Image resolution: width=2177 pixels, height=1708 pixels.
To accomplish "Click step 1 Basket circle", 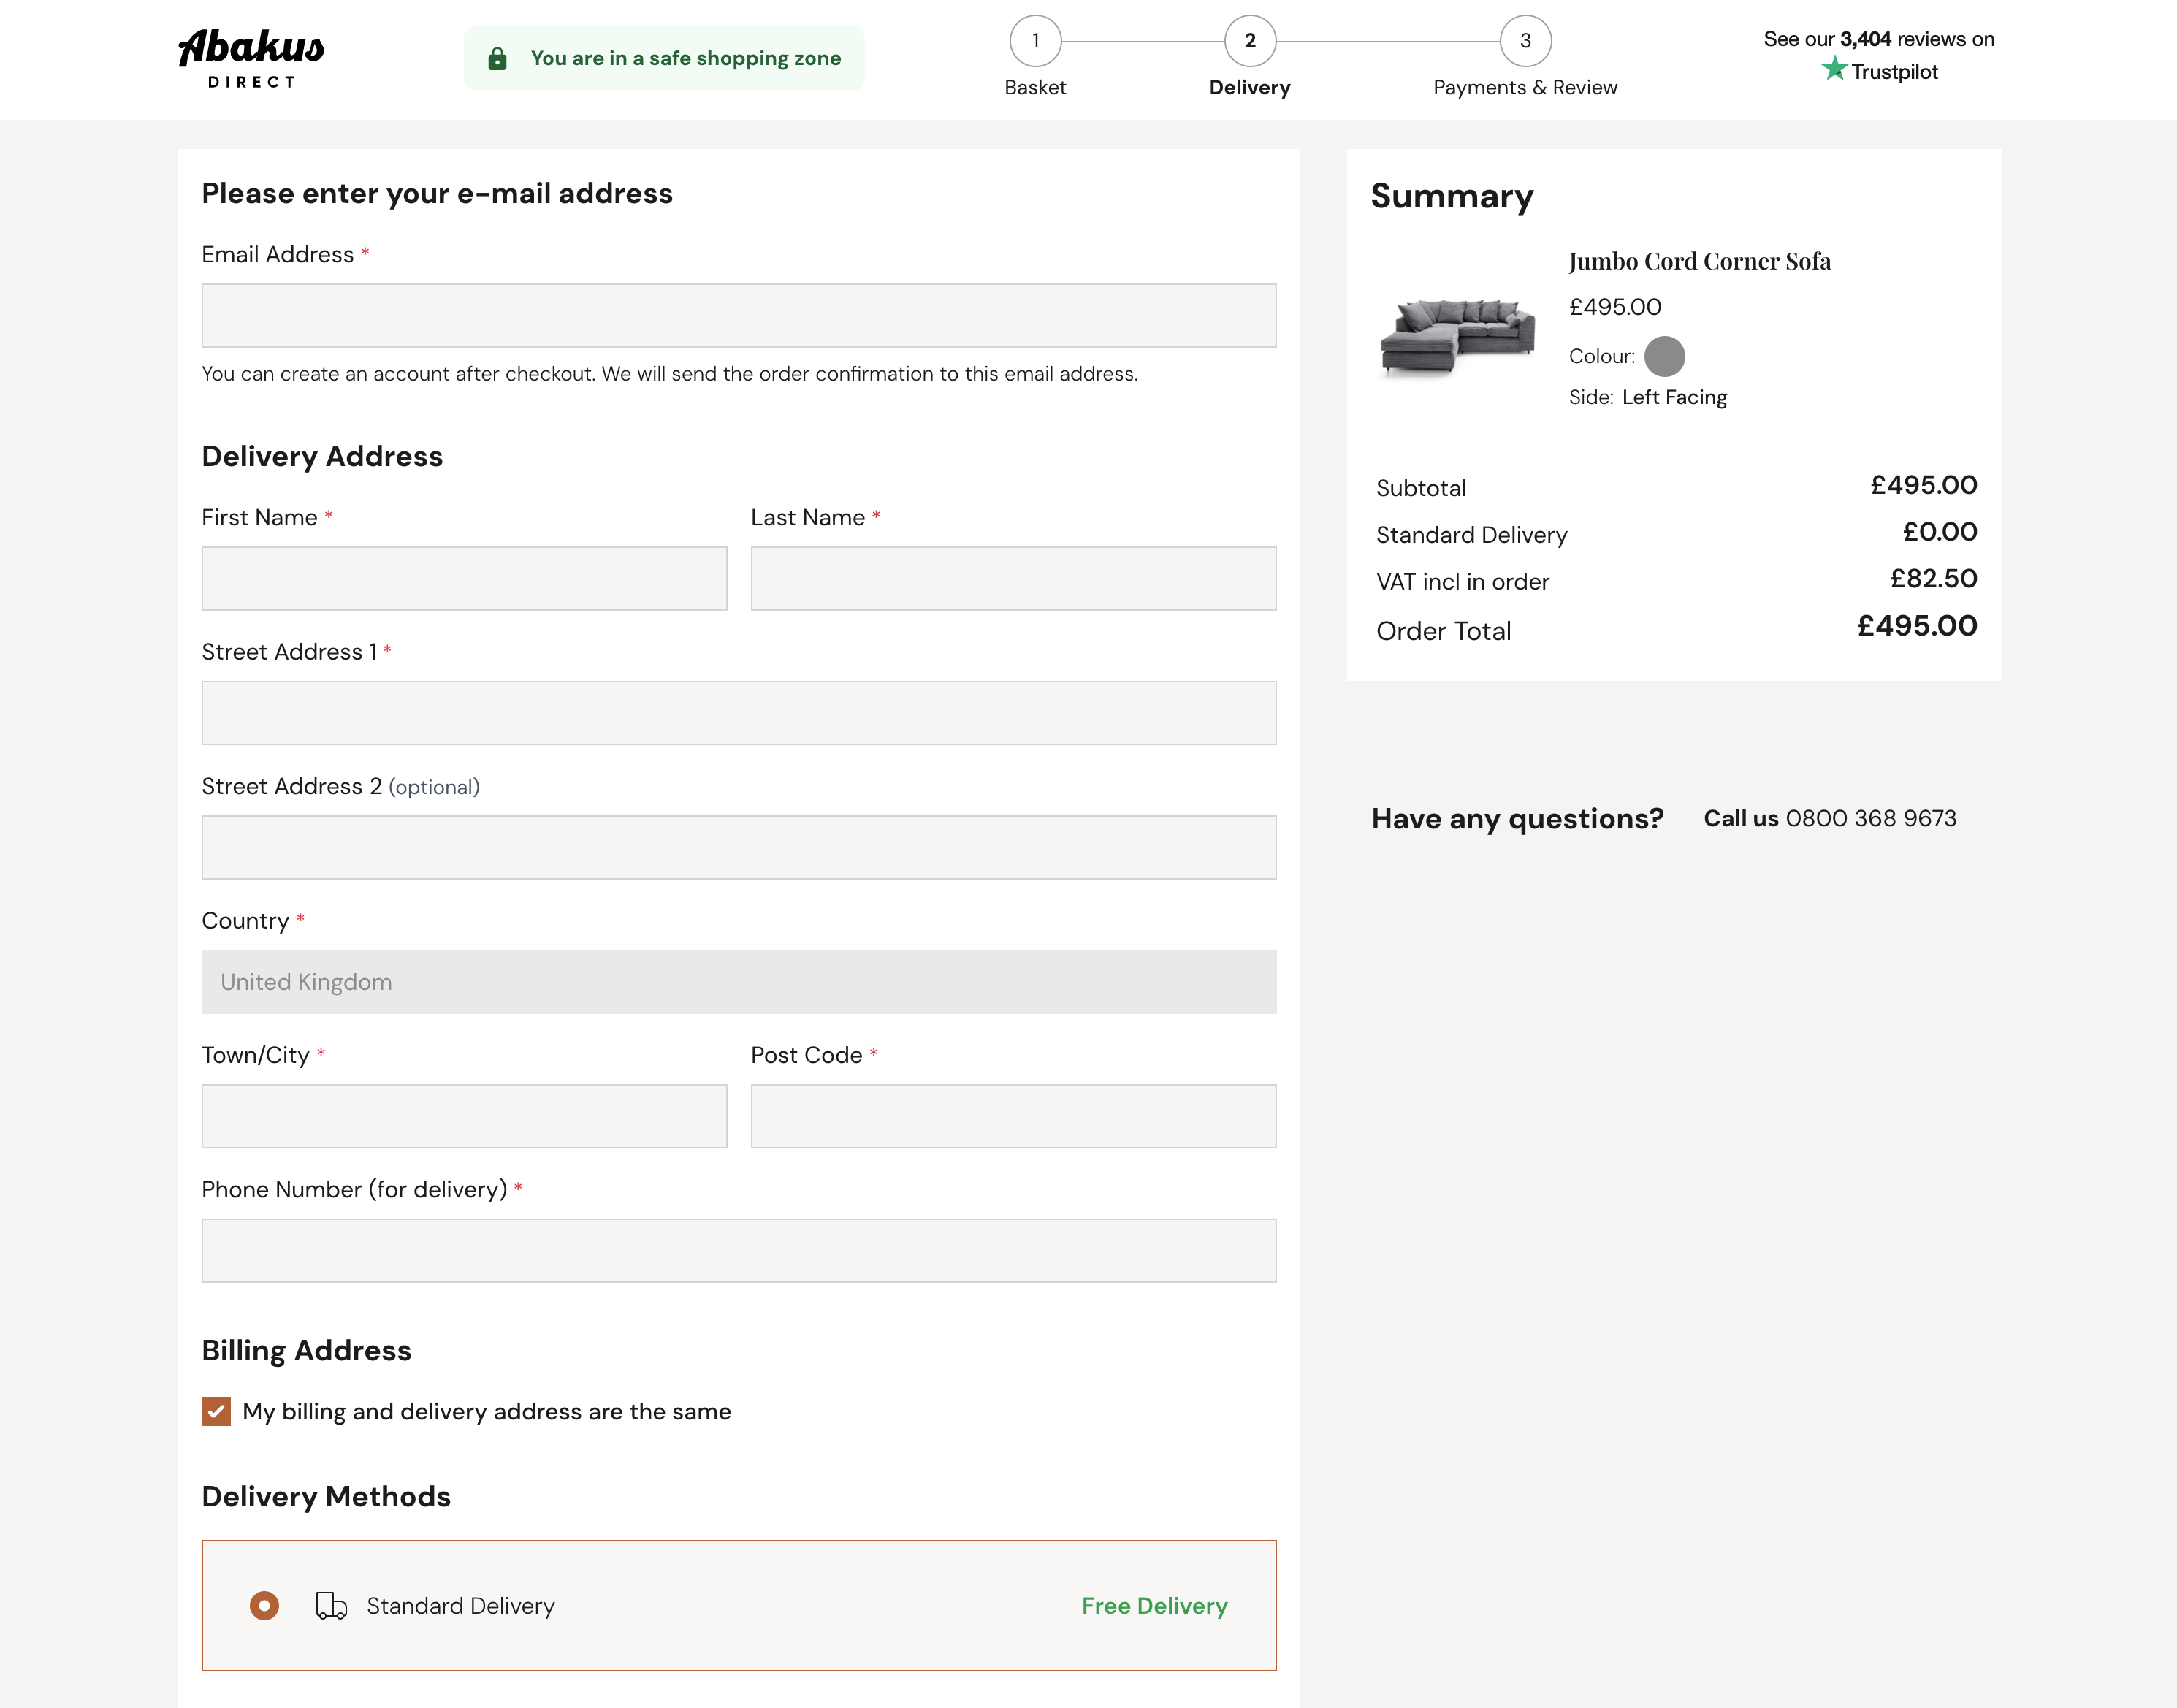I will coord(1035,41).
